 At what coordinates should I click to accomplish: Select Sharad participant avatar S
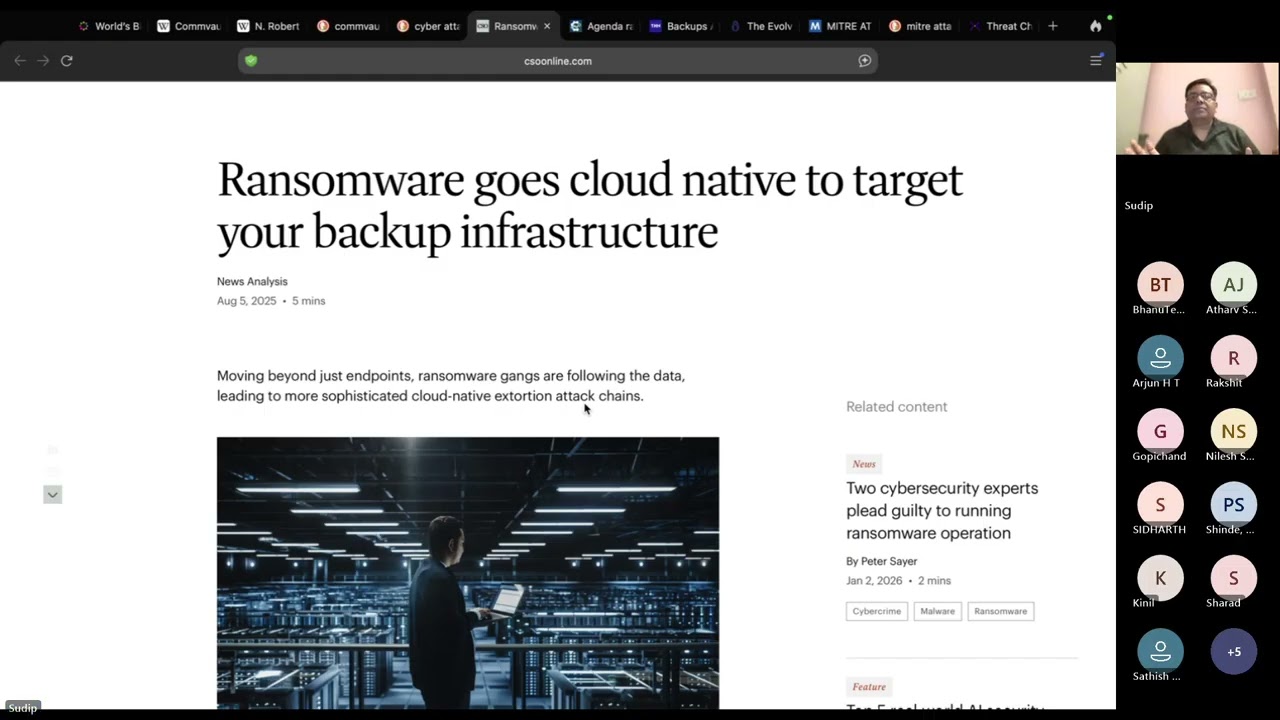point(1233,578)
